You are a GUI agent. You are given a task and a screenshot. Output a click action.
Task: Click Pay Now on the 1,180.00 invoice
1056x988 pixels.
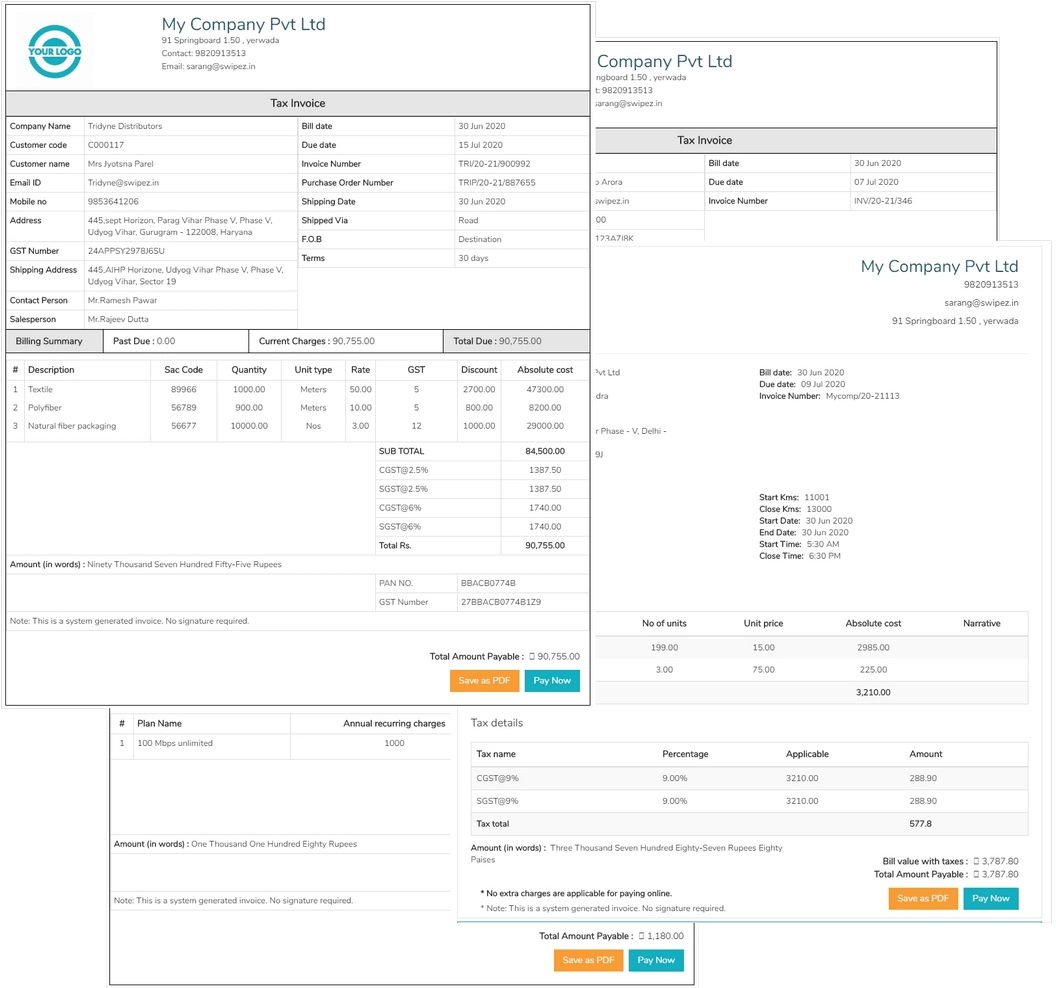click(655, 959)
